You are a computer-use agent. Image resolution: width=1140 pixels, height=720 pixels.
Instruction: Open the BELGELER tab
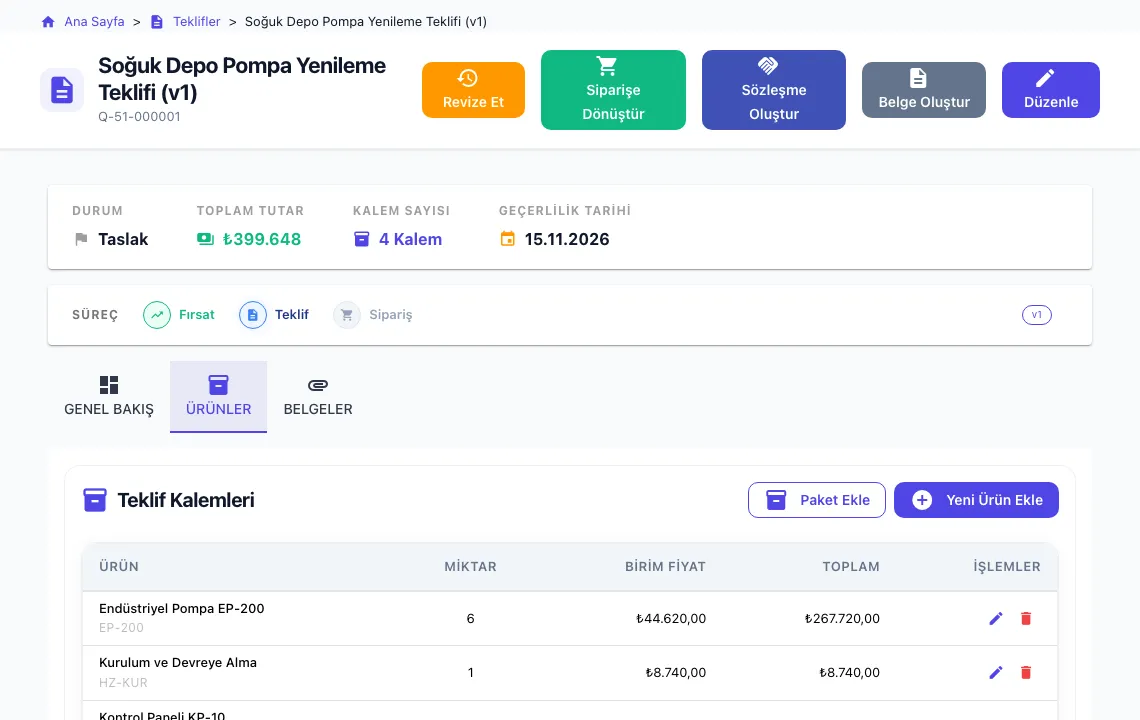click(318, 397)
